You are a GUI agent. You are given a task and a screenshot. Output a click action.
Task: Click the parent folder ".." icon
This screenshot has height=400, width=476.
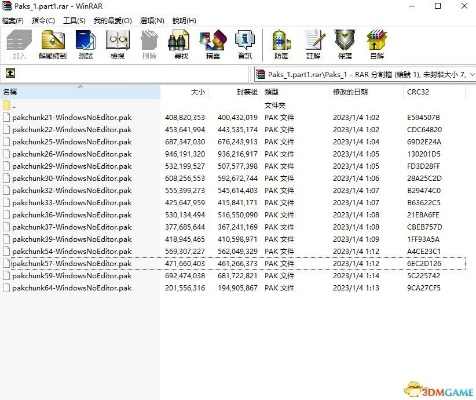(x=6, y=106)
